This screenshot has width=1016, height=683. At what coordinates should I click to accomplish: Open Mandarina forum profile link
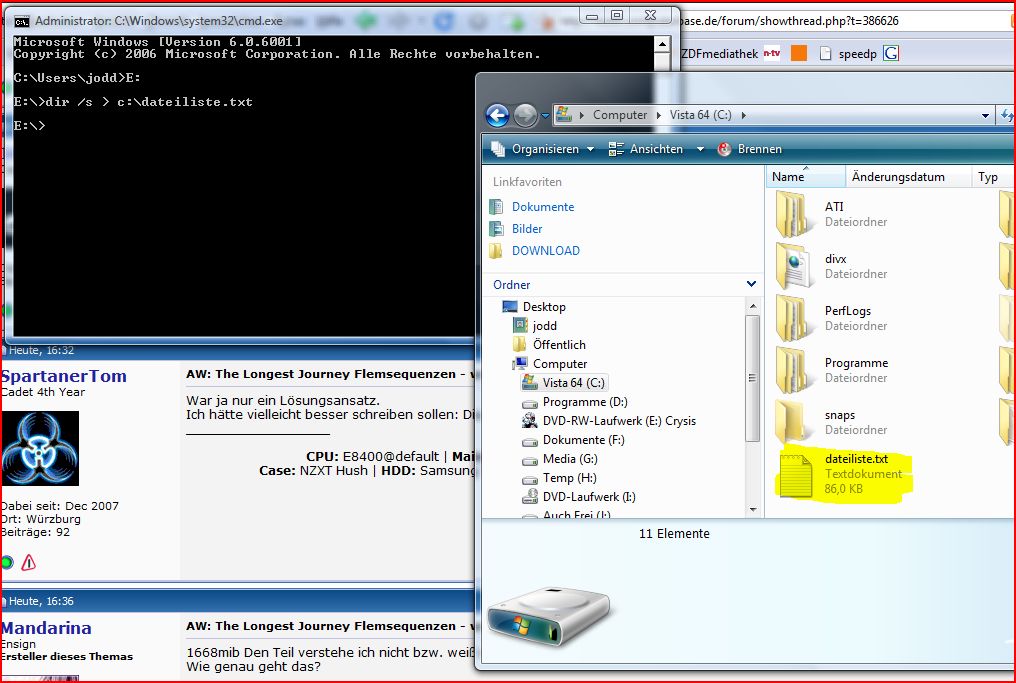45,628
